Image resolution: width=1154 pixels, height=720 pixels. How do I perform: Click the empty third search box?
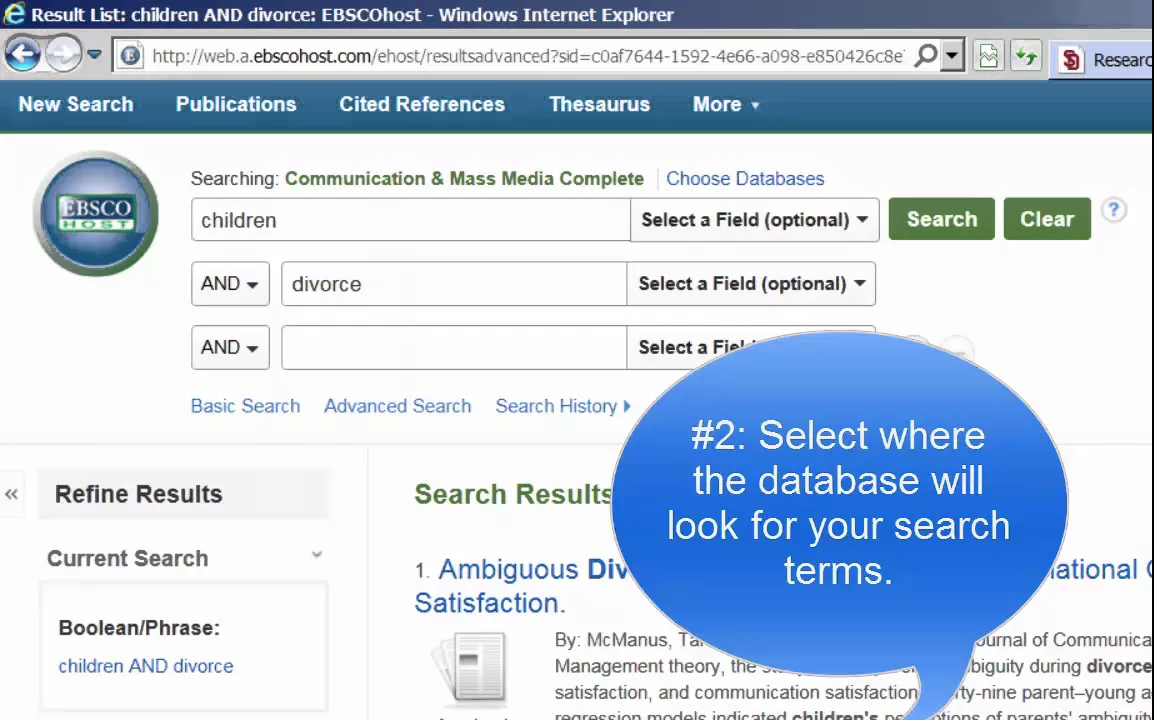point(454,347)
